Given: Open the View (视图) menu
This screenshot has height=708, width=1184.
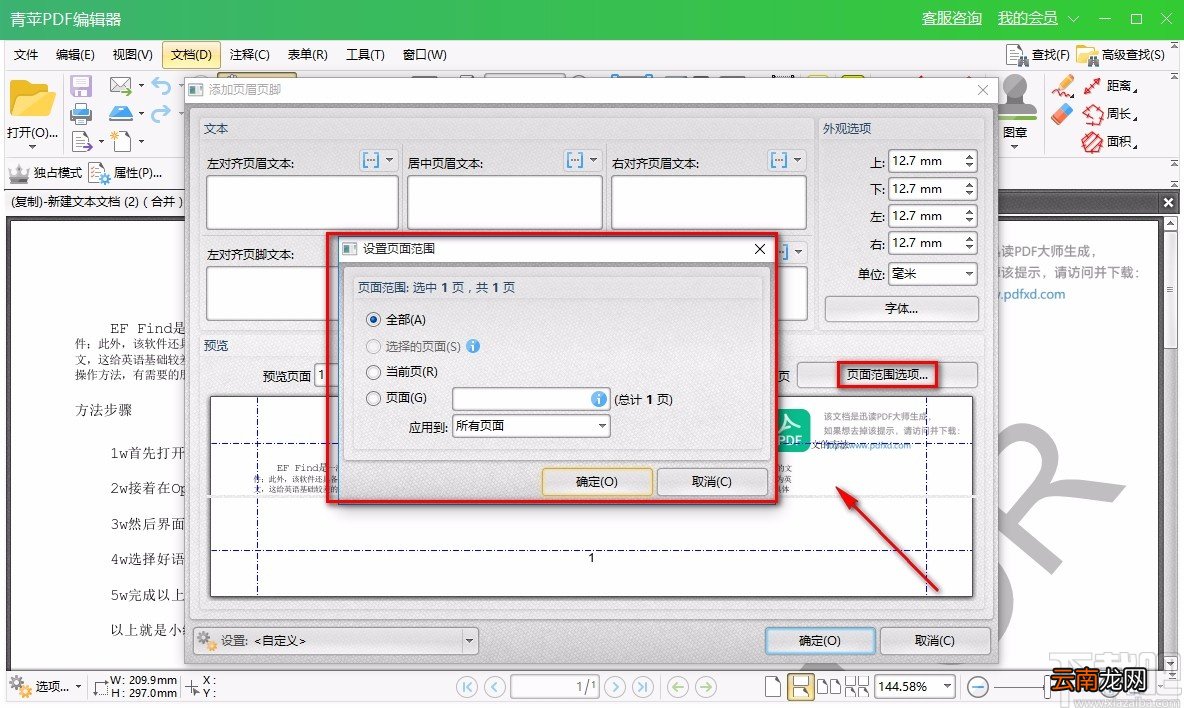Looking at the screenshot, I should click(132, 54).
